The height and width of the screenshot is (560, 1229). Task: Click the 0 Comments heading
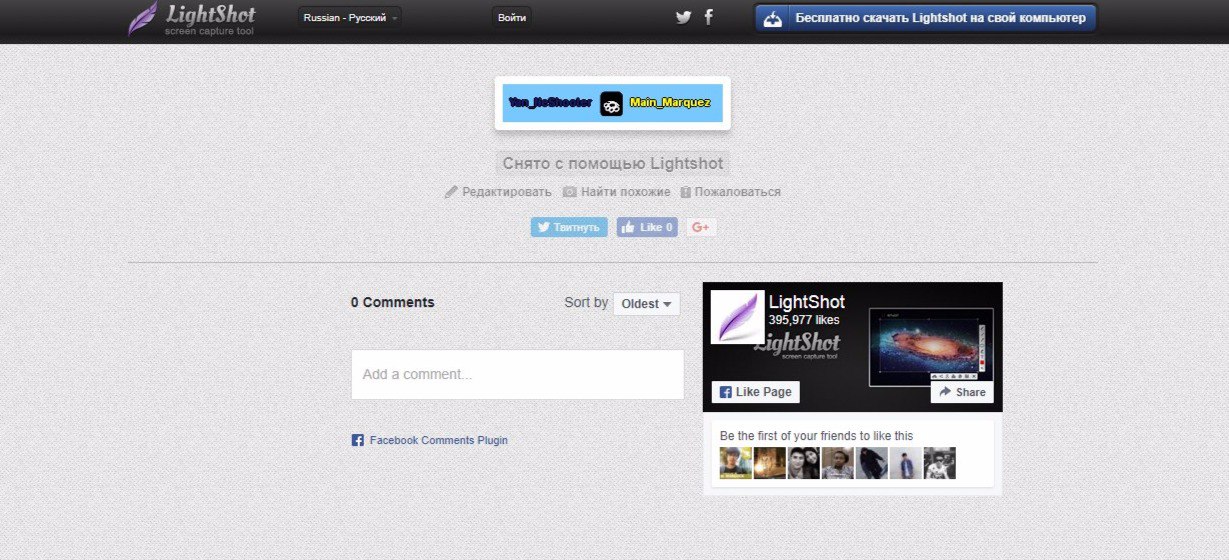tap(393, 302)
